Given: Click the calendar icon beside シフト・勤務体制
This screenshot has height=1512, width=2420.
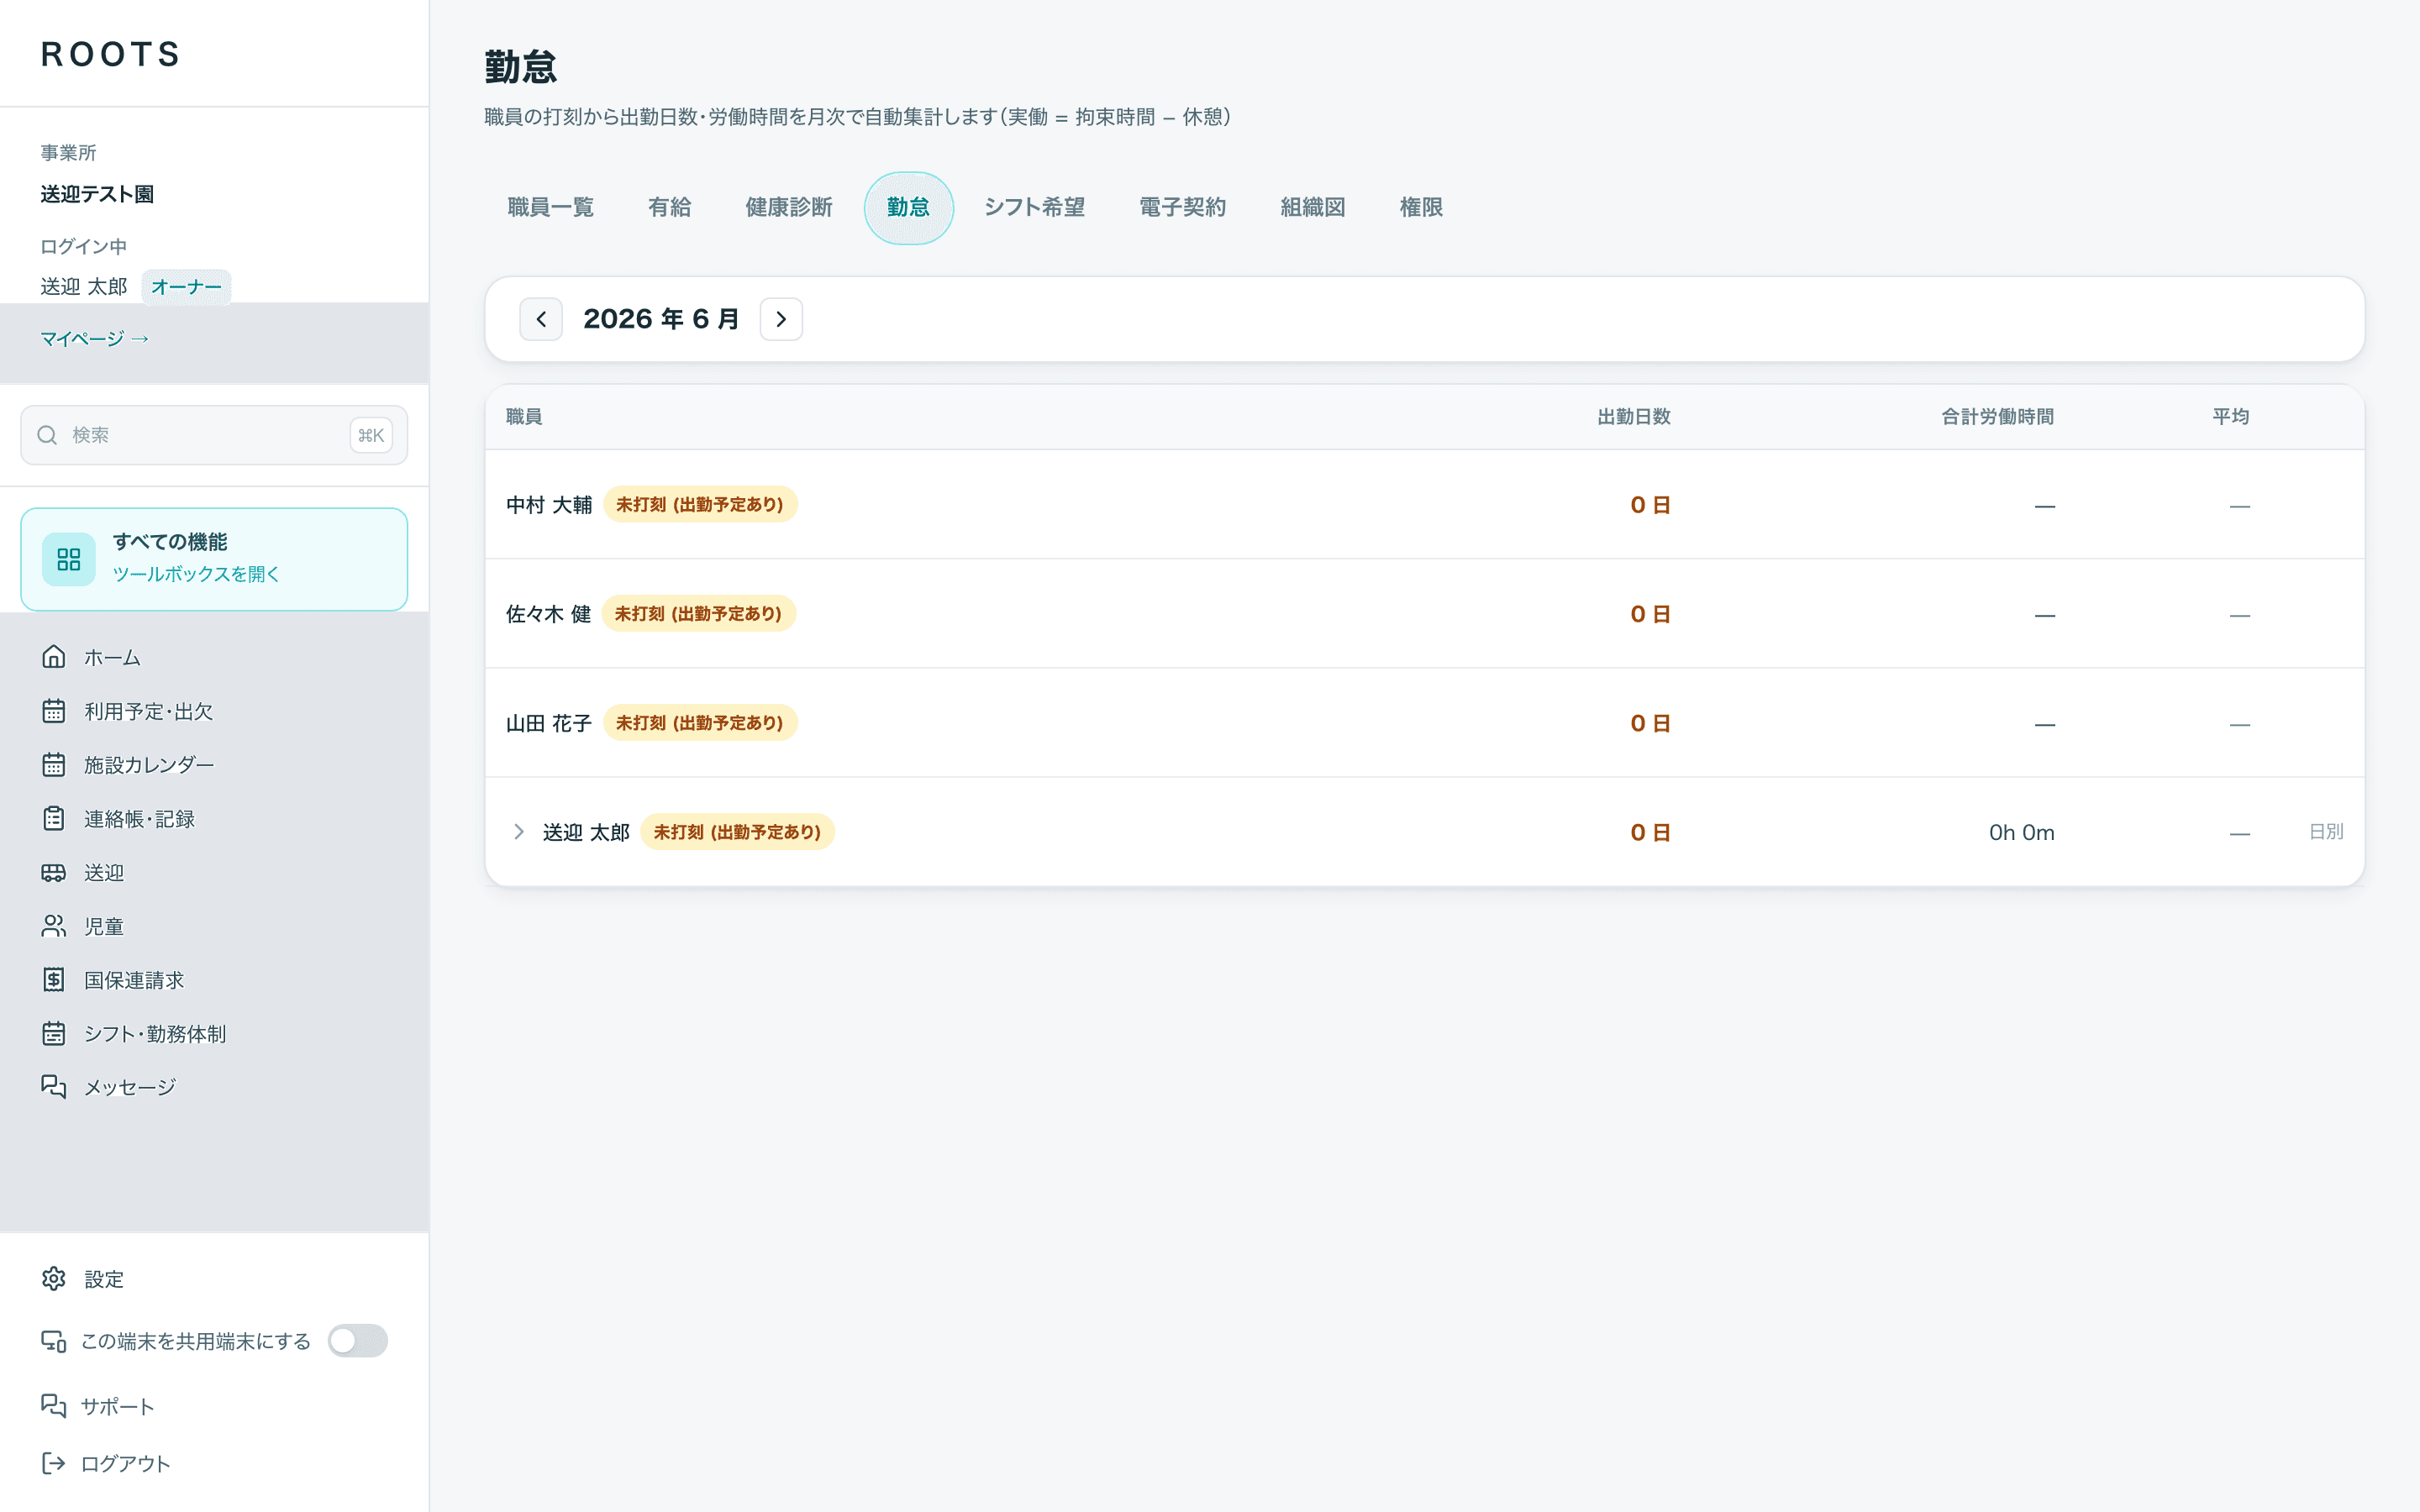Looking at the screenshot, I should (54, 1033).
